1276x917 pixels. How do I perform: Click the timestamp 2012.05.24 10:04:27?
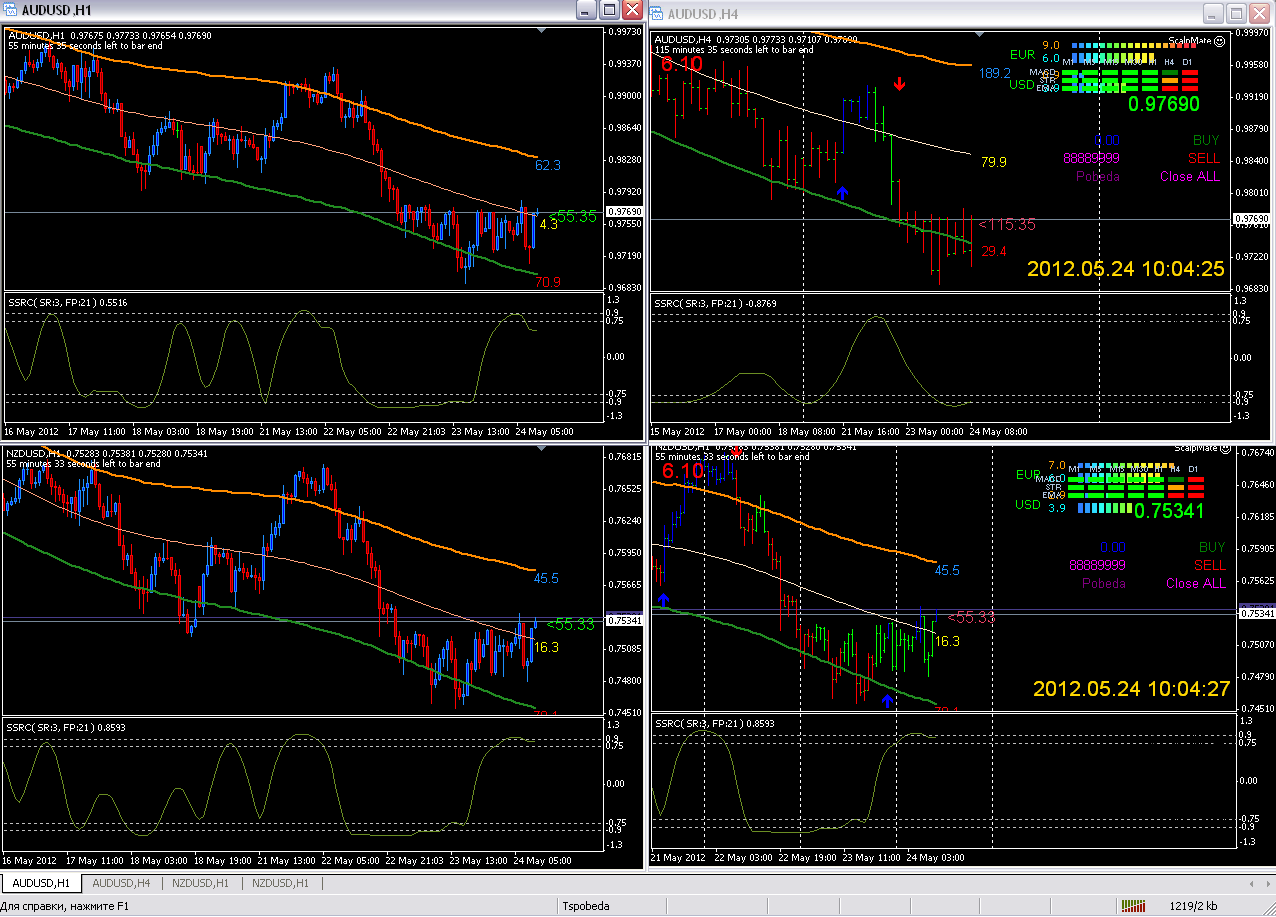click(1131, 688)
